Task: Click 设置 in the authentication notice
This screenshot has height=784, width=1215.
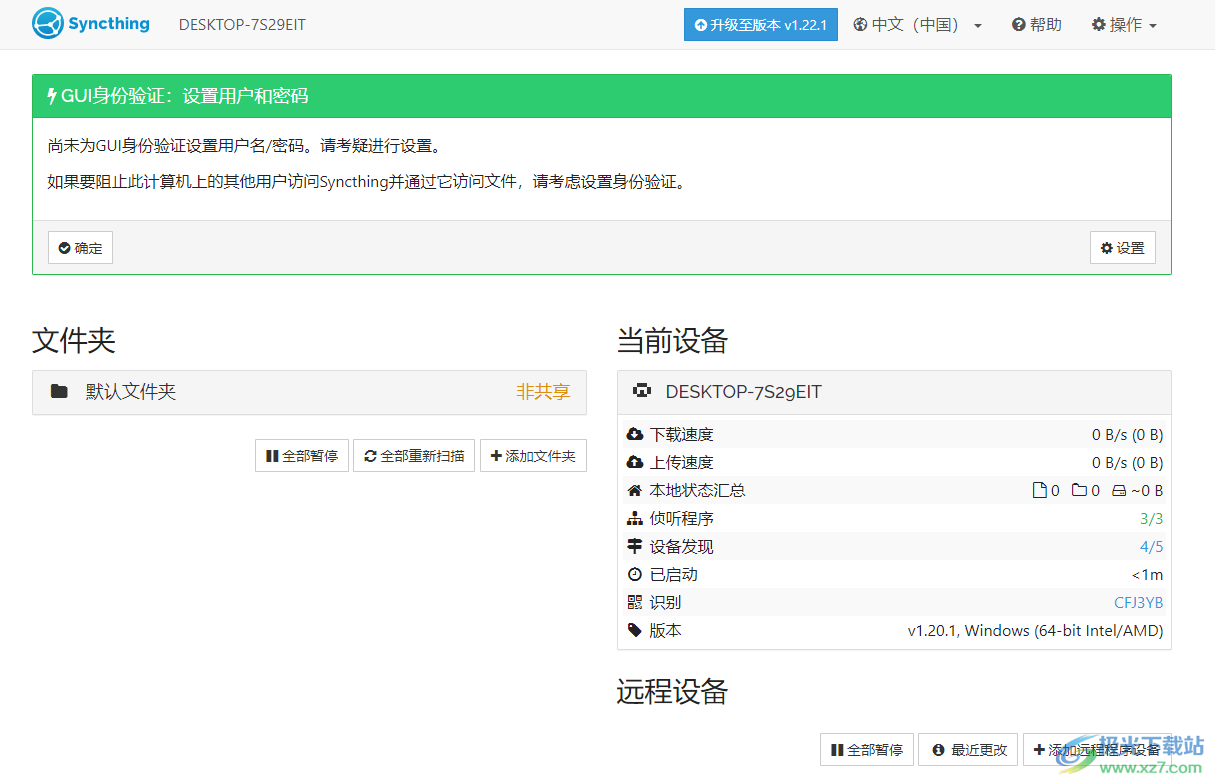Action: click(1123, 248)
